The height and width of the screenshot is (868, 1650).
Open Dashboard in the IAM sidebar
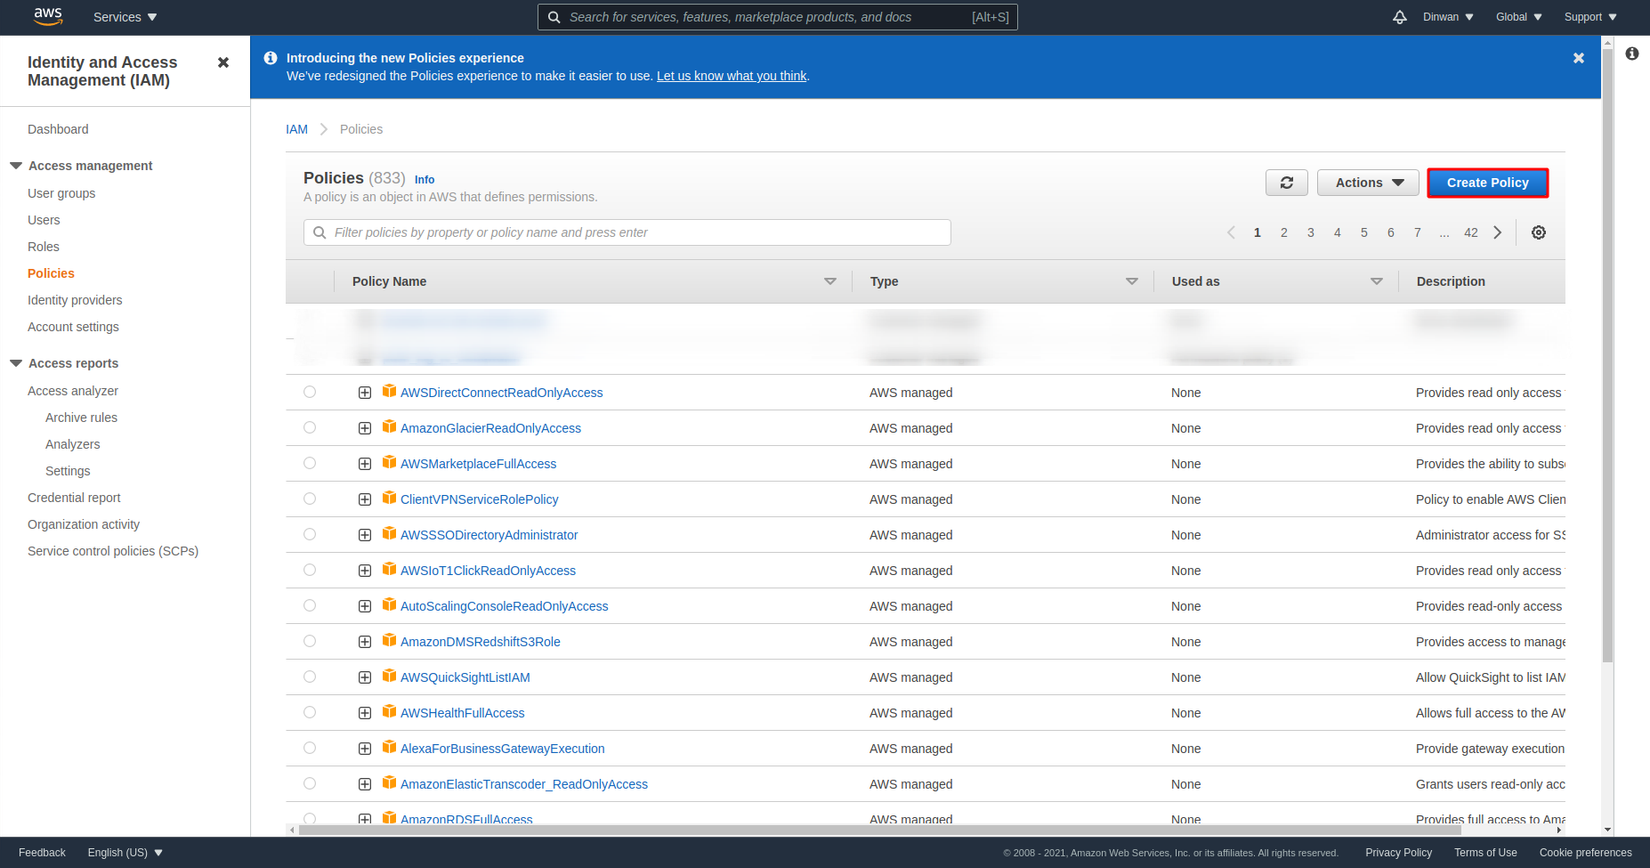tap(58, 129)
